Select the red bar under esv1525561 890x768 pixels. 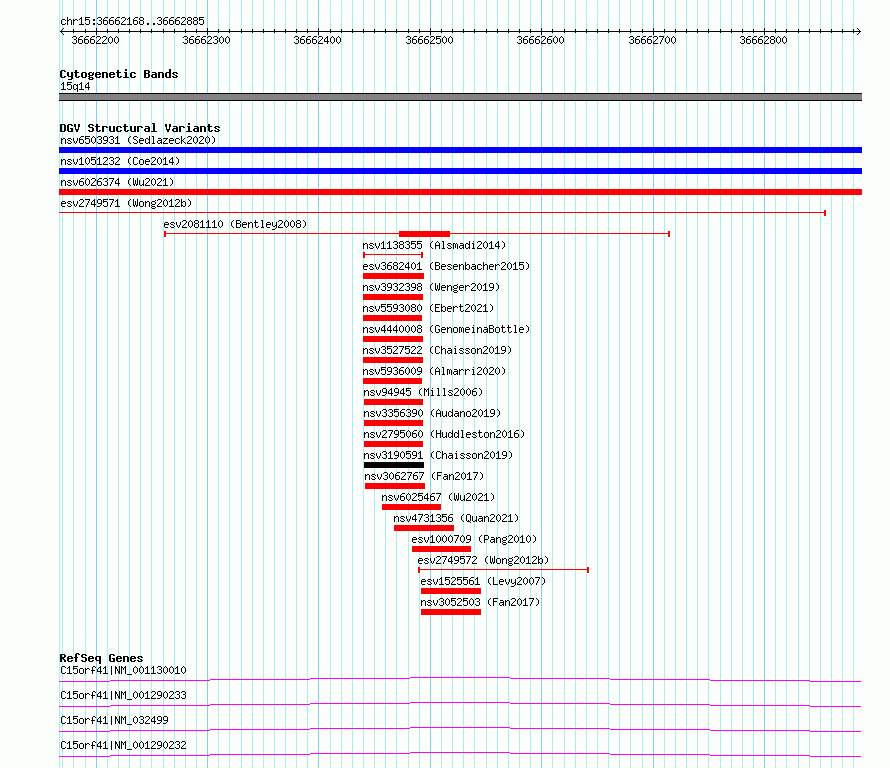451,591
